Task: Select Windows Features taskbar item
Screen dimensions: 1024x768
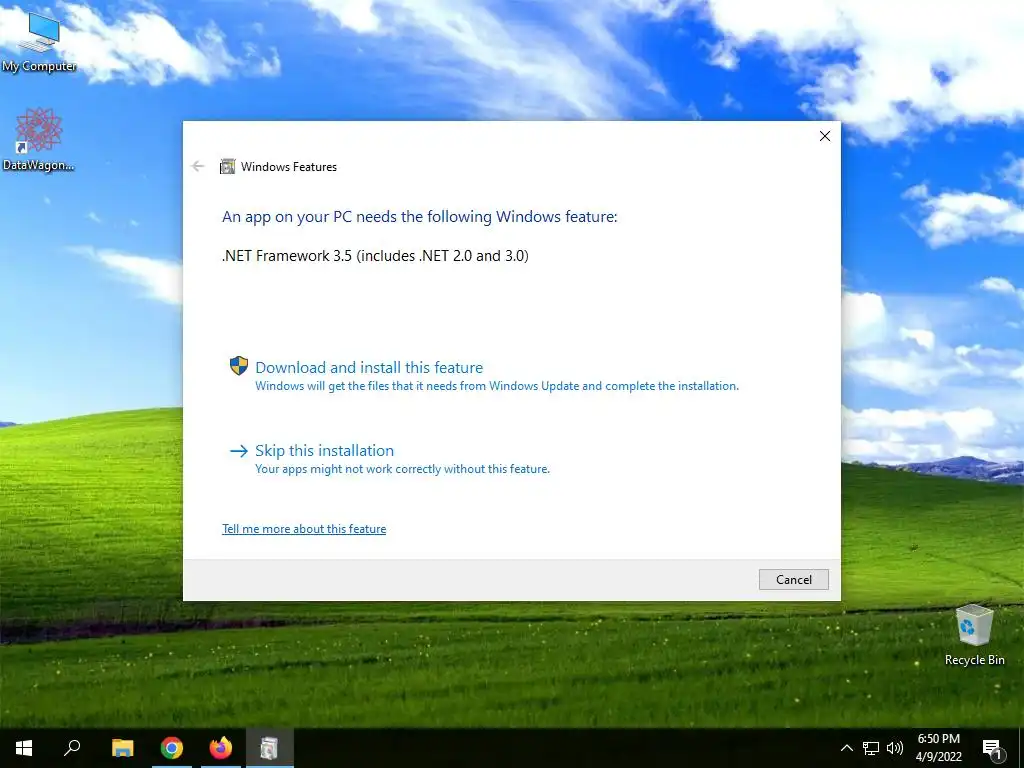Action: click(x=269, y=748)
